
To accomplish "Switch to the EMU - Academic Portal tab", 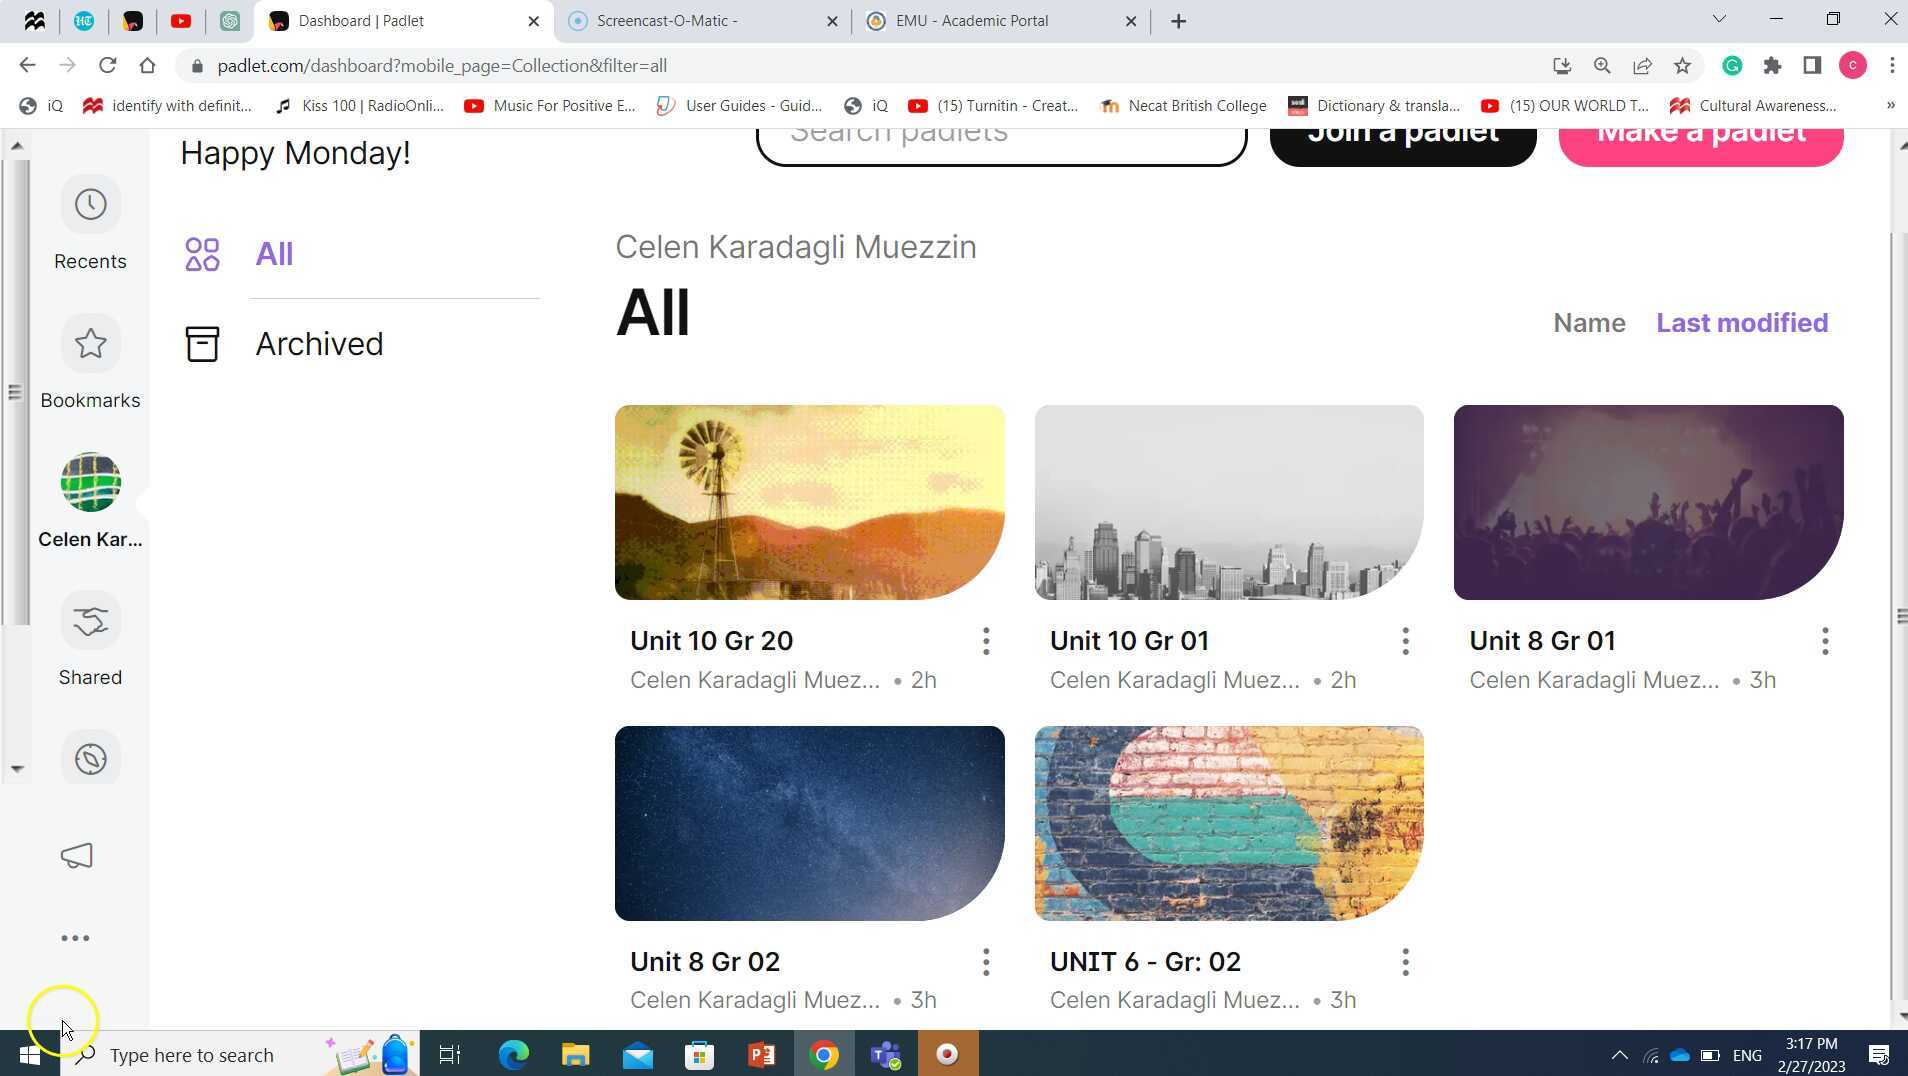I will tap(971, 20).
